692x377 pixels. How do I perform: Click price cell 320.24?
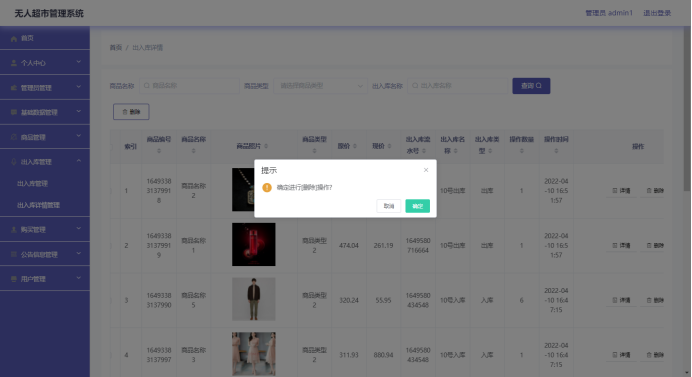[x=349, y=300]
